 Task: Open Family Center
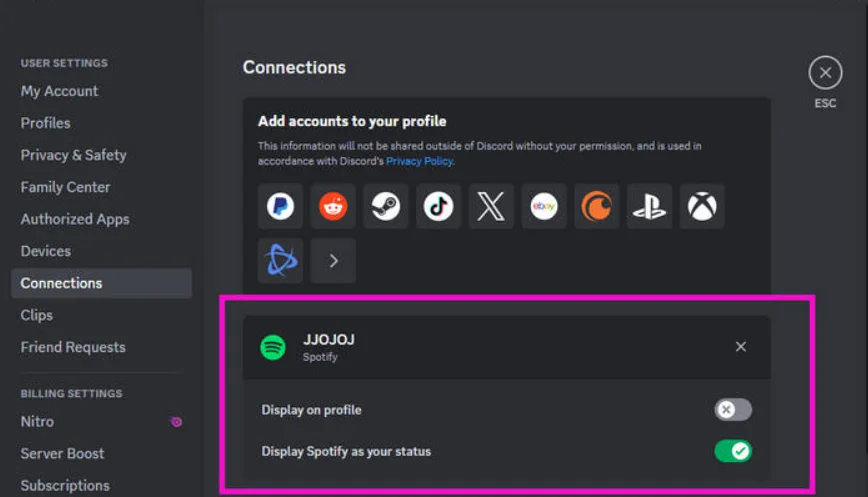(65, 187)
